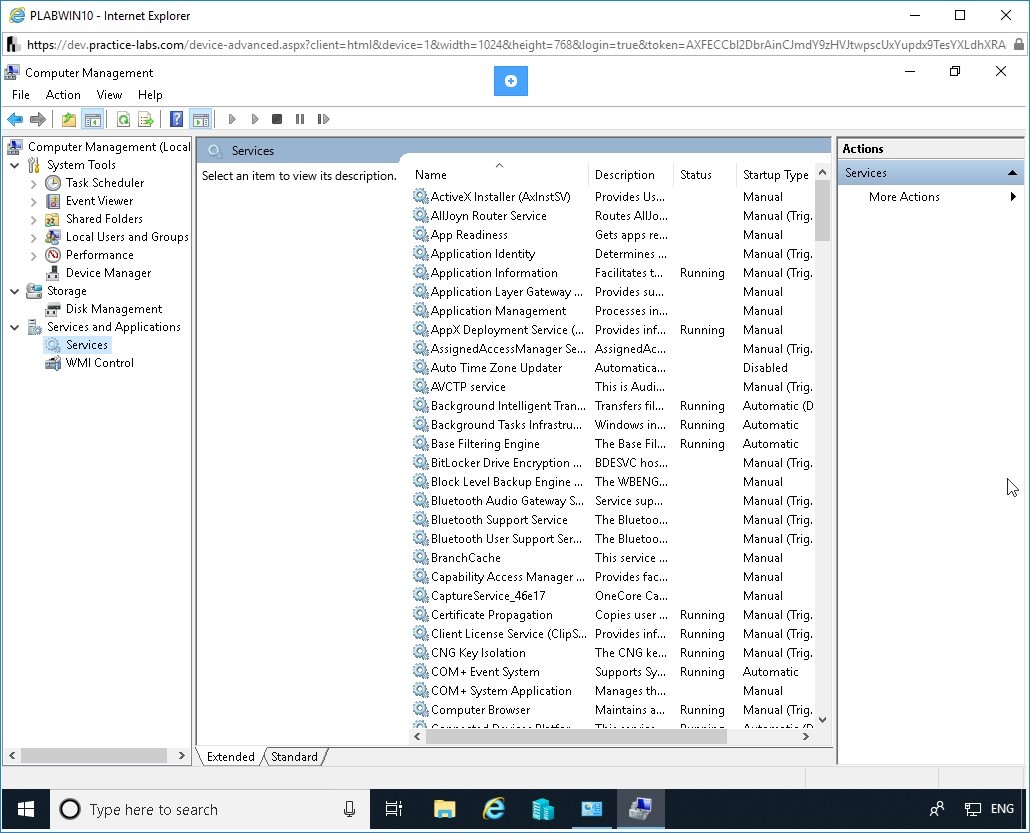Select the Computer Browser service
Image resolution: width=1030 pixels, height=833 pixels.
pos(480,710)
